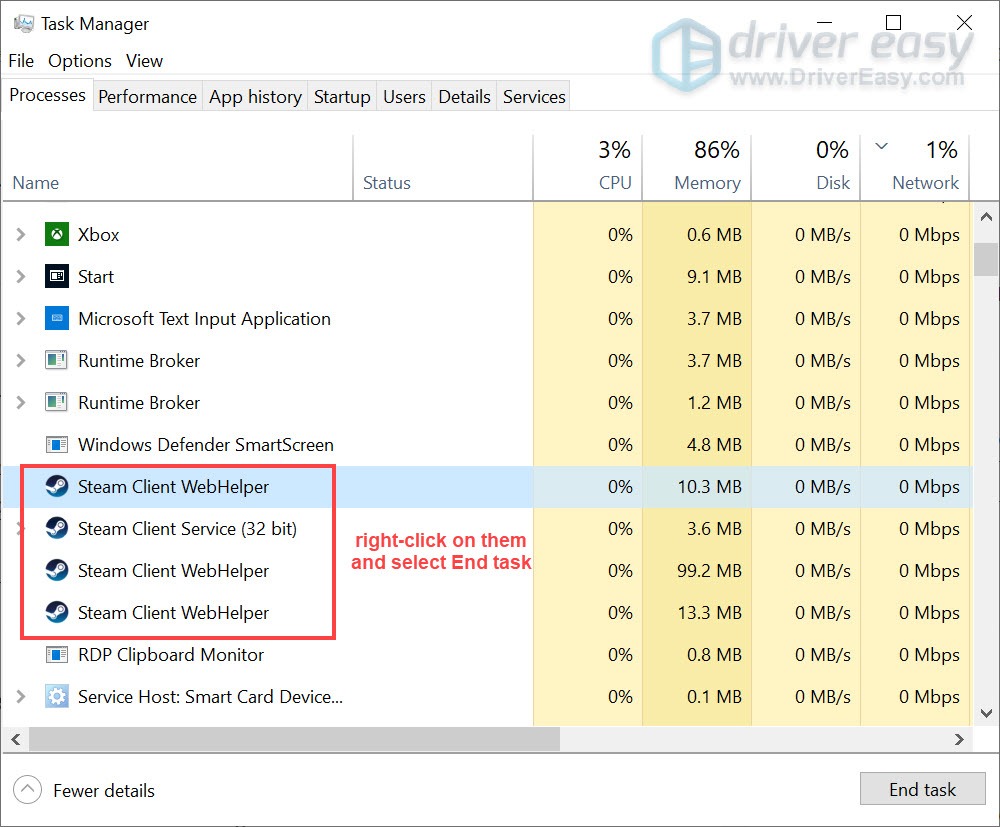This screenshot has height=827, width=1000.
Task: Expand the Xbox process group
Action: 20,235
